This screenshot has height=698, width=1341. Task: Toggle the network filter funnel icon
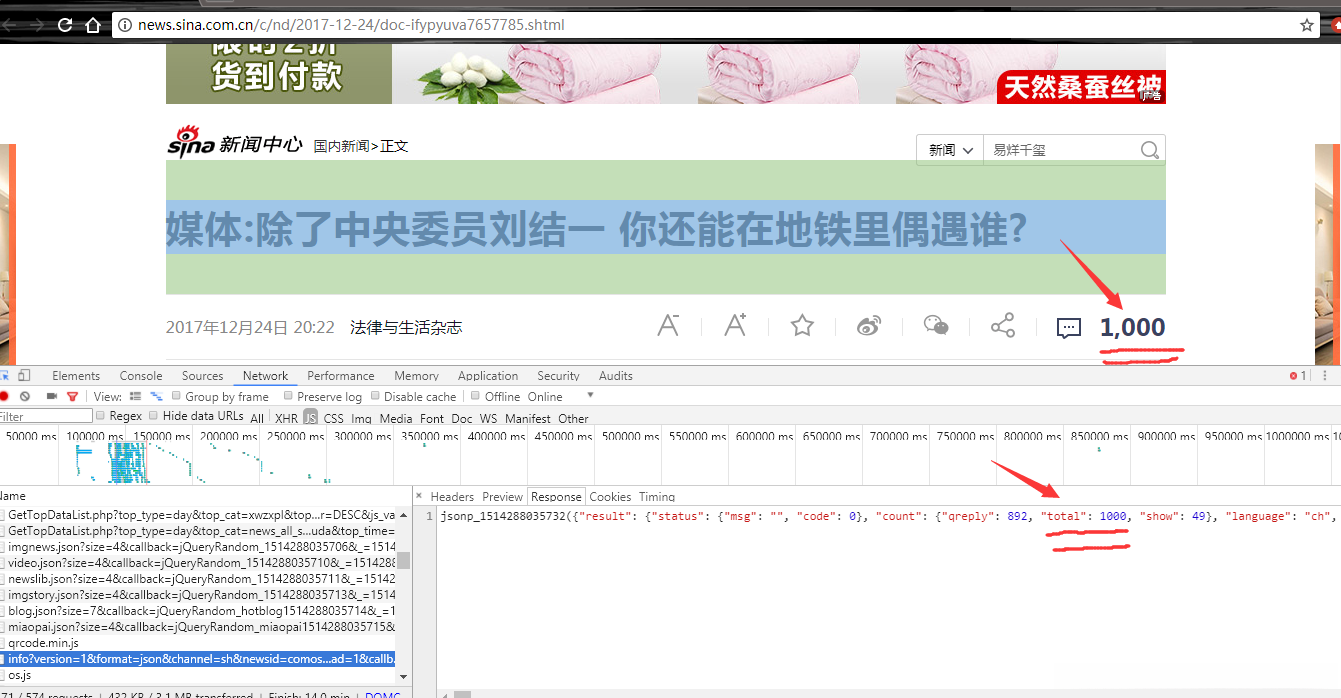[72, 397]
